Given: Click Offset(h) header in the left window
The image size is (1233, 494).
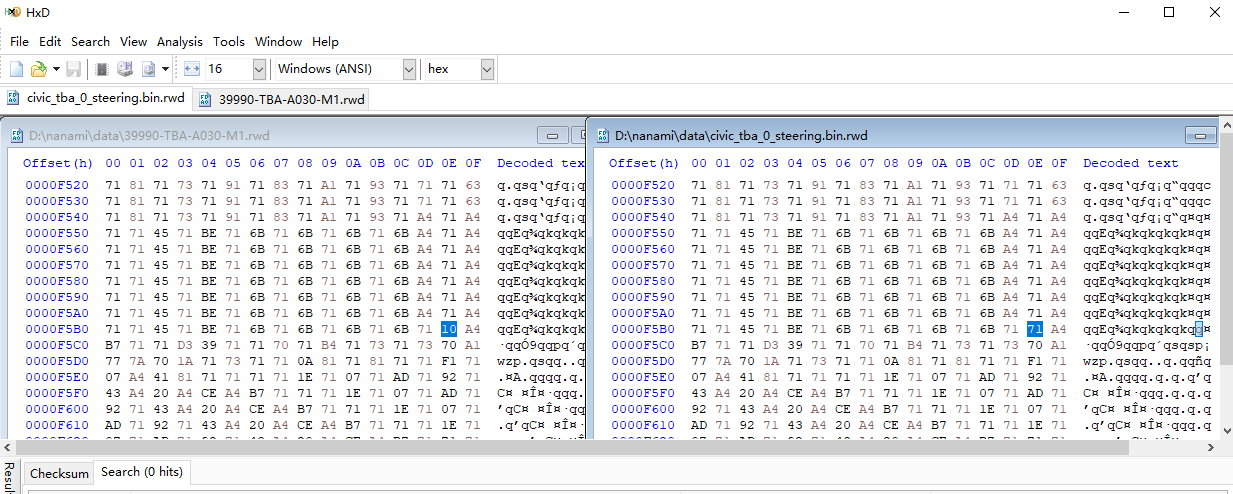Looking at the screenshot, I should click(57, 163).
